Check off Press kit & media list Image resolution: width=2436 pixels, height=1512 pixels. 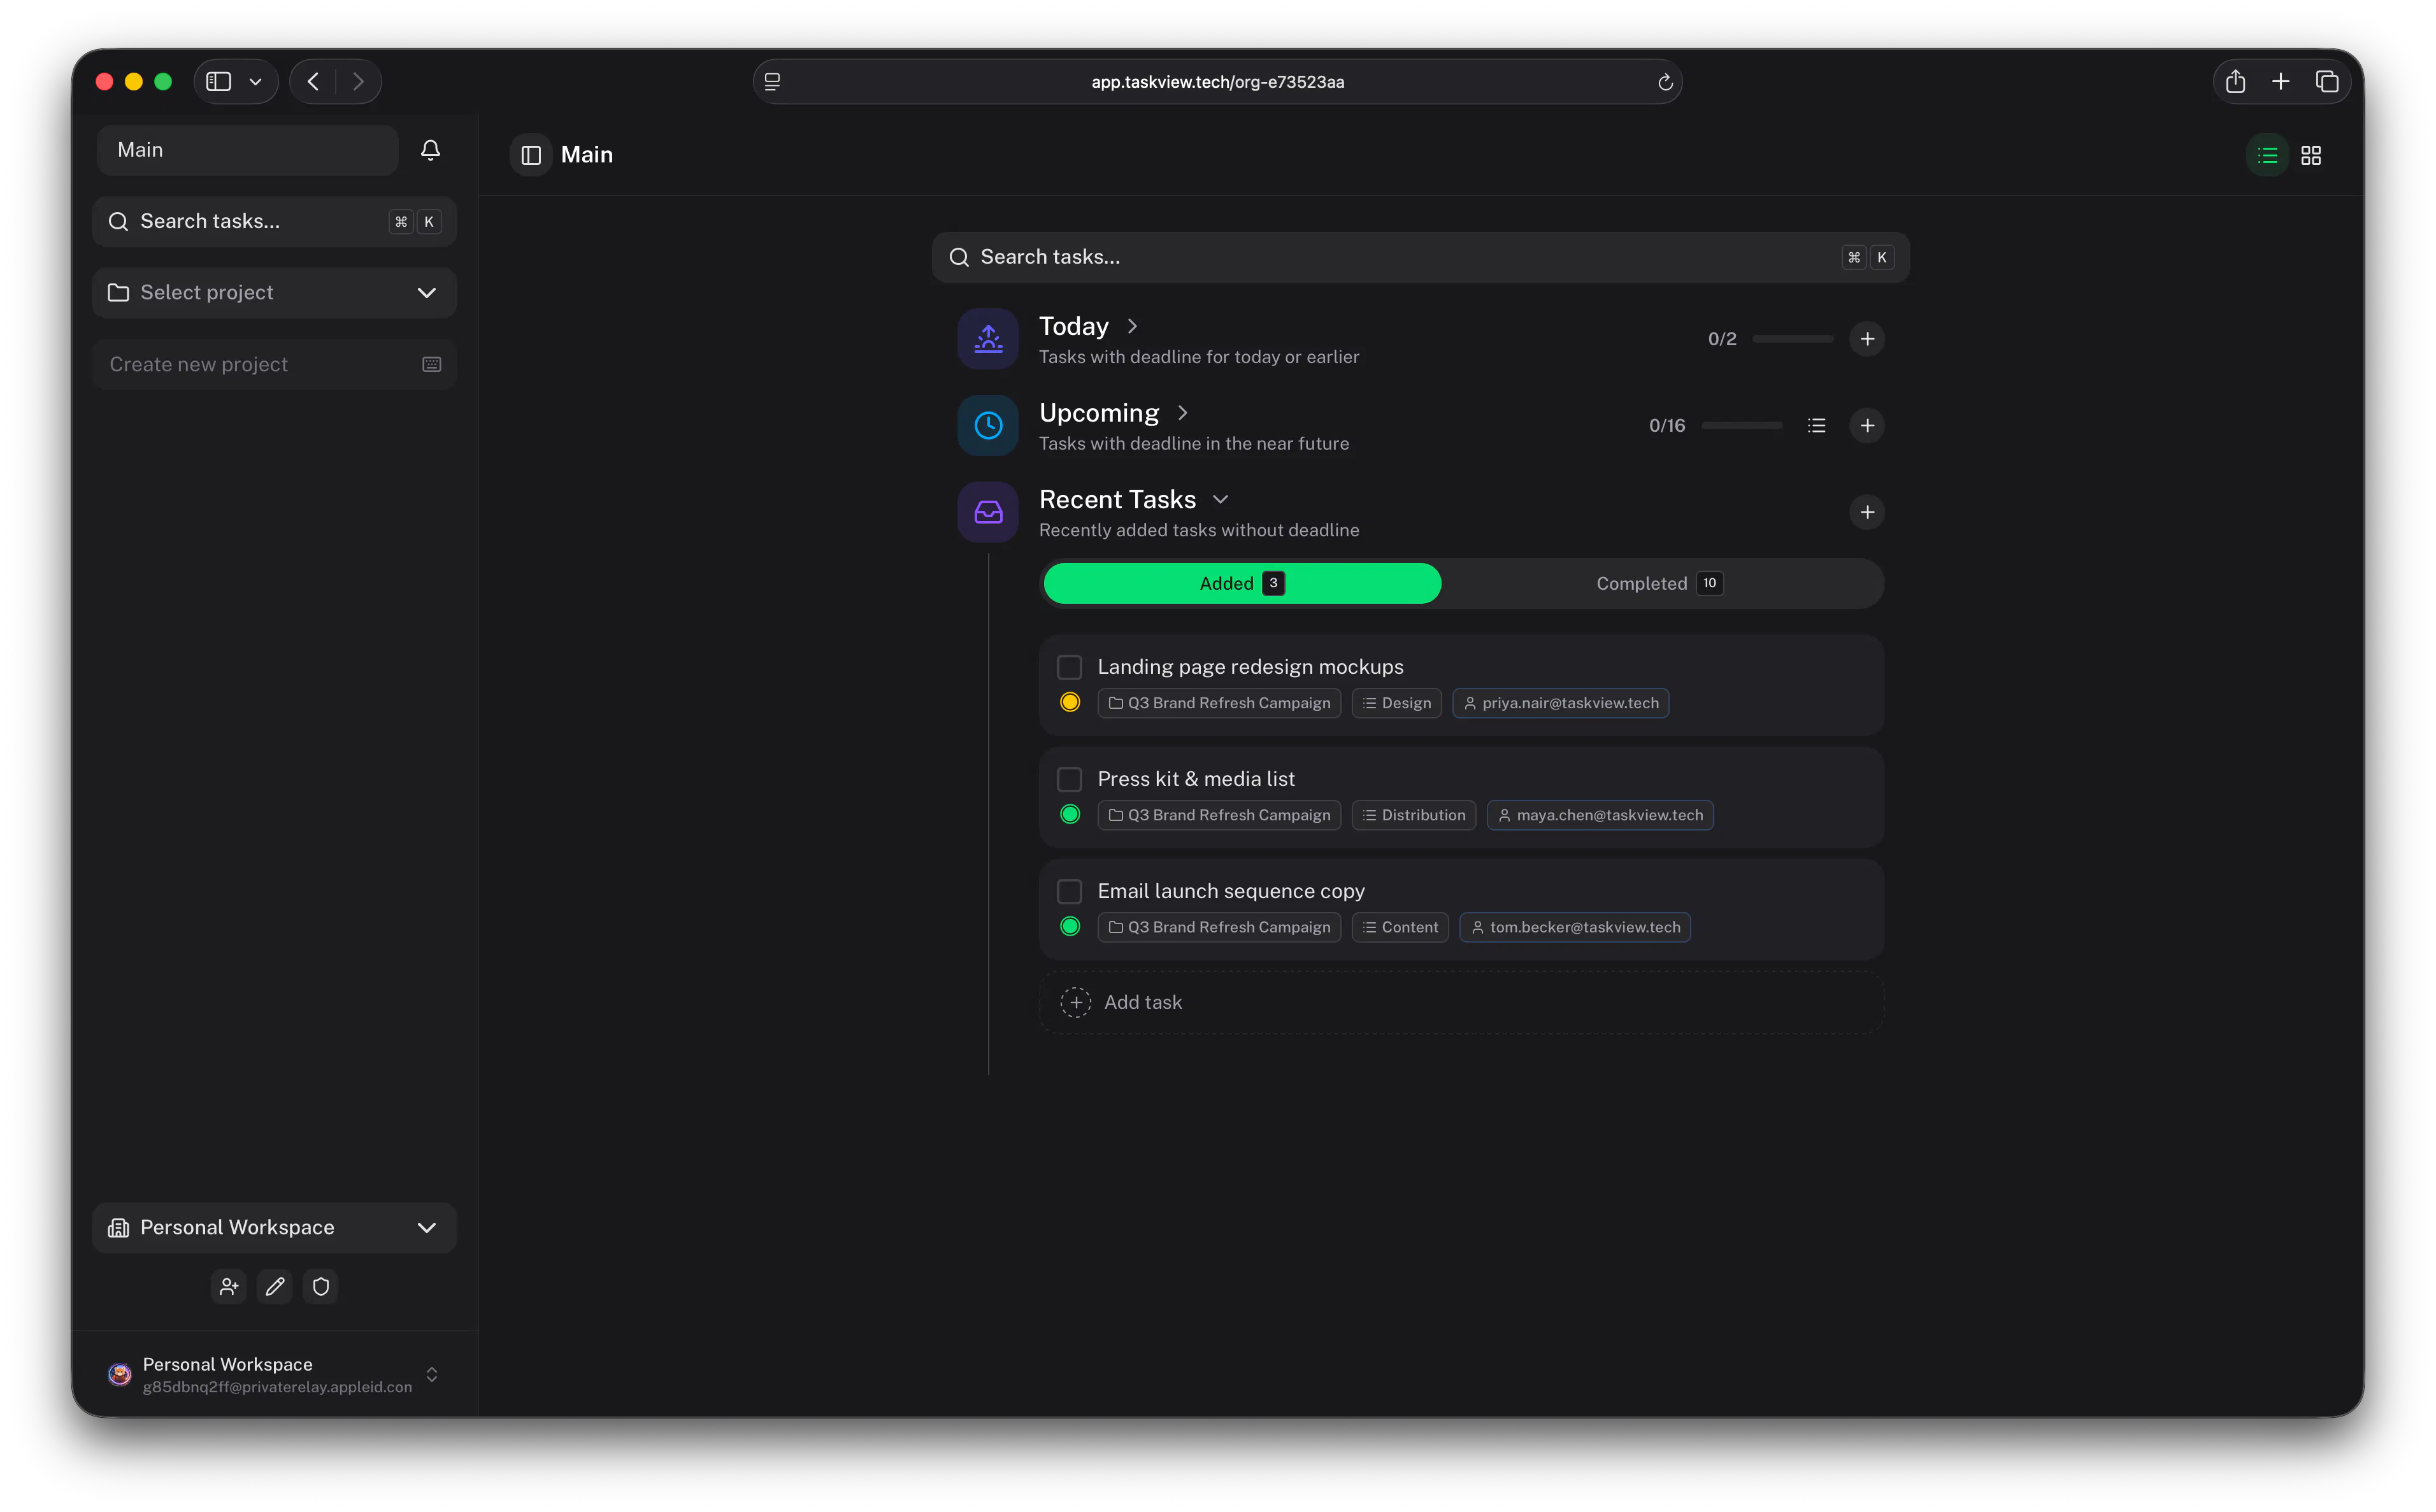point(1069,779)
